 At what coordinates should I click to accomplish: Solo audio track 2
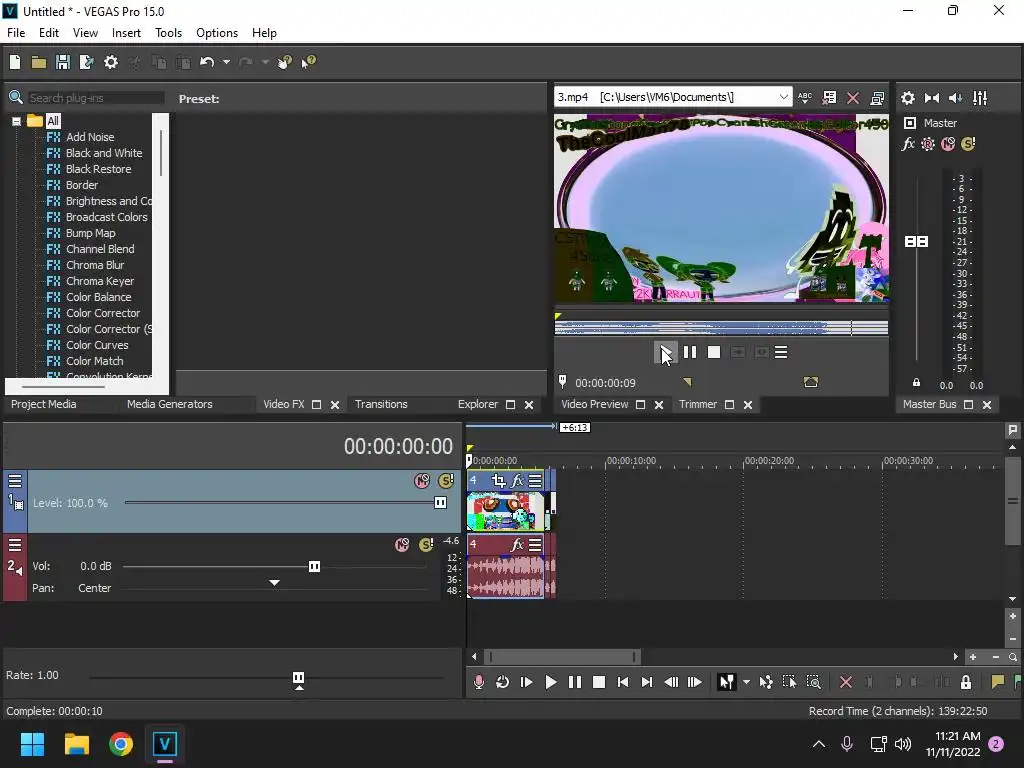point(426,545)
